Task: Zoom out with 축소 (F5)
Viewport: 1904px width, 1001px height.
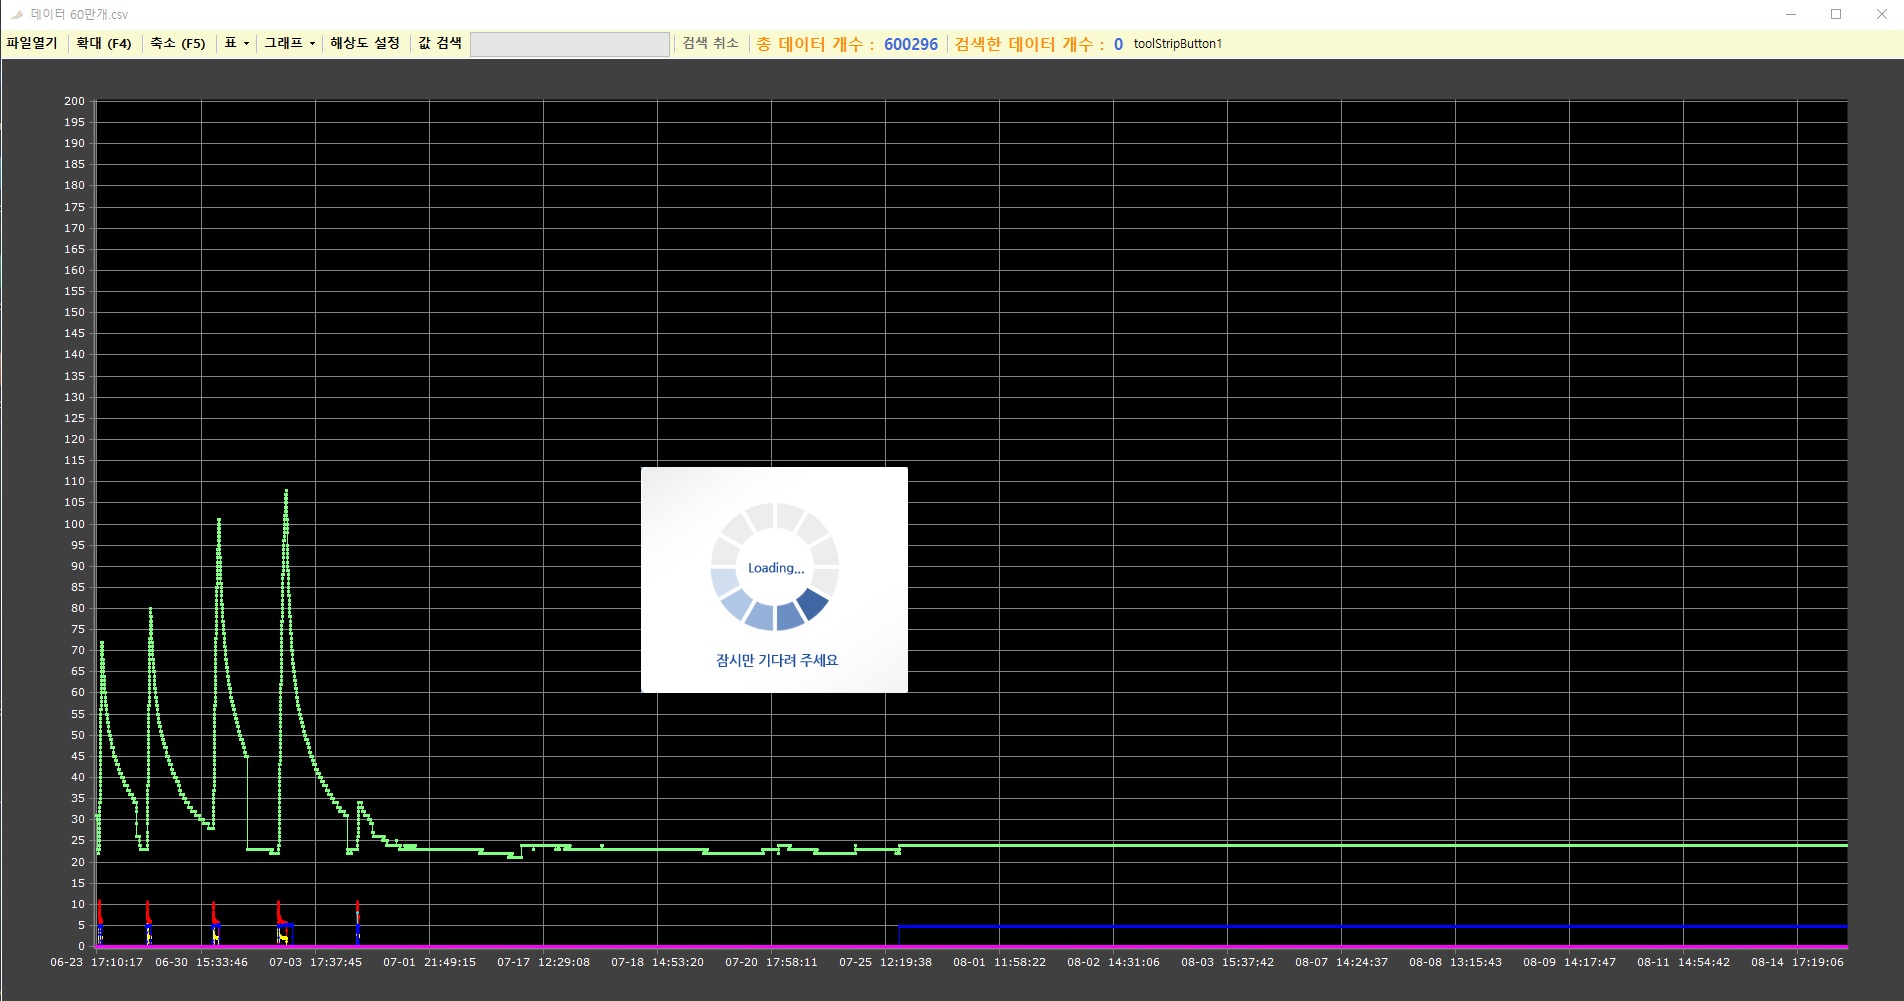Action: pos(178,43)
